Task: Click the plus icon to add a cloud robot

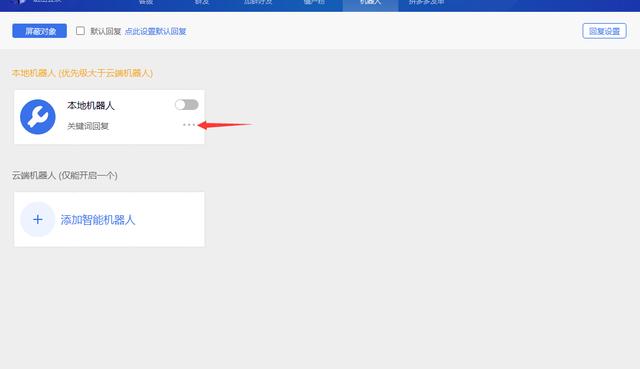Action: (x=38, y=220)
